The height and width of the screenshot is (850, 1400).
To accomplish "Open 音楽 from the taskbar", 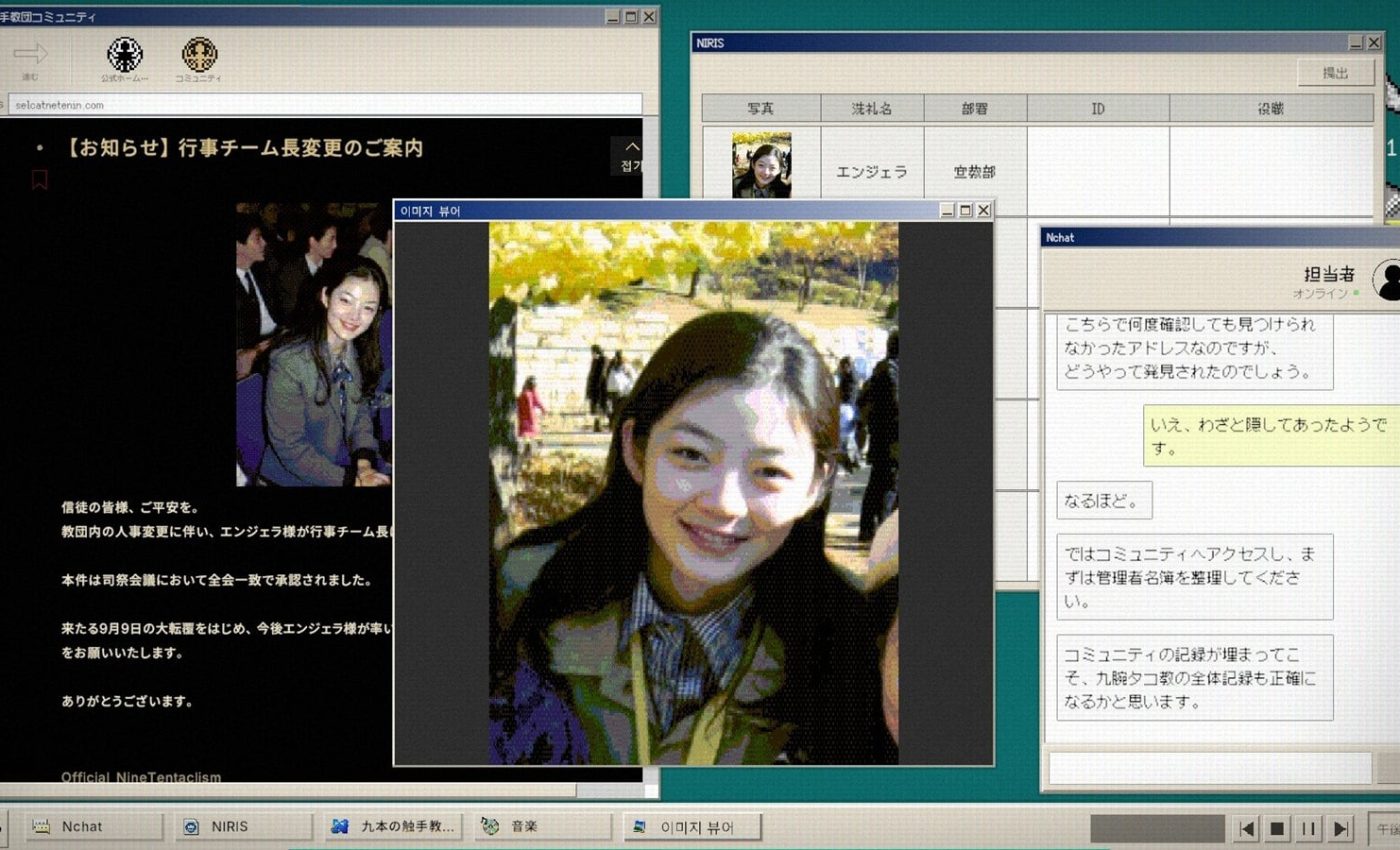I will [542, 827].
